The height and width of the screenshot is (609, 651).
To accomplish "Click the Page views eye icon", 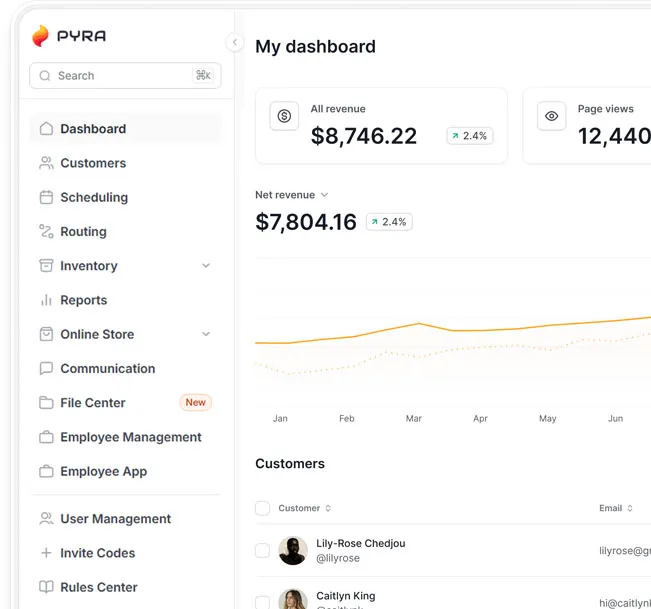I will point(551,116).
